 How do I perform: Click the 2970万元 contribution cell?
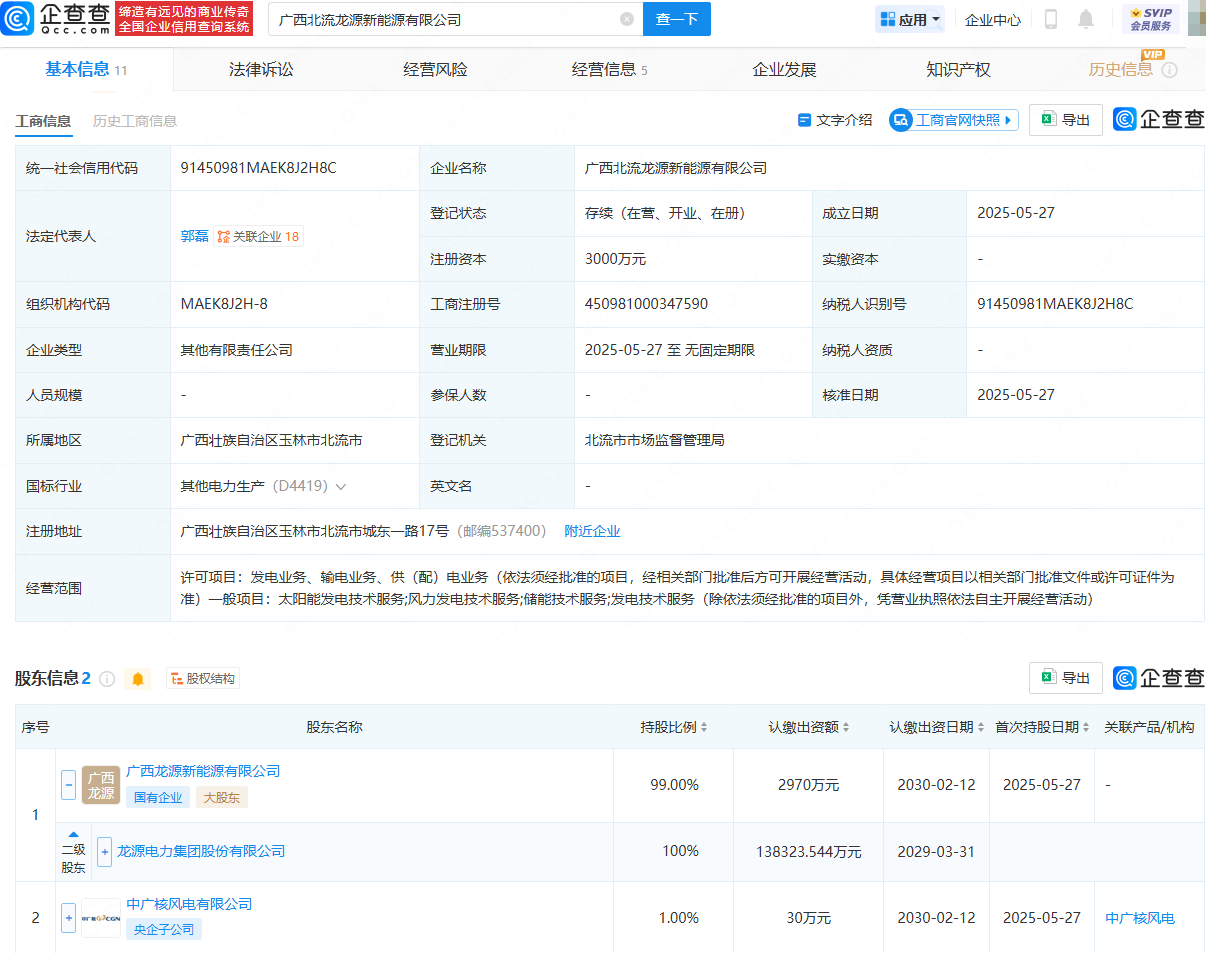(809, 785)
